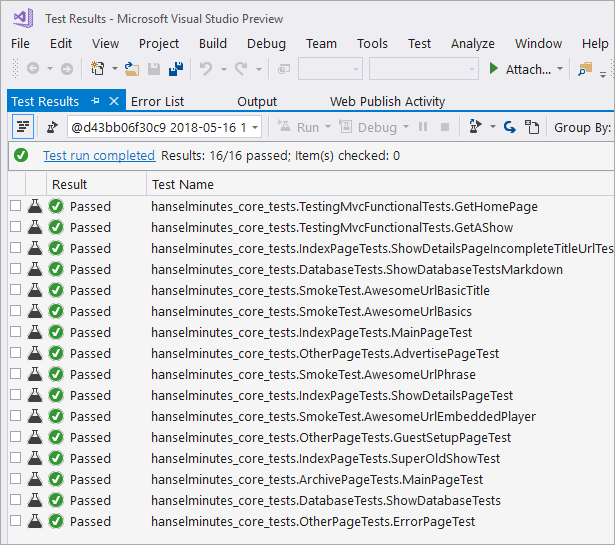Check the box for SuperOldShowTest test
Screen dimensions: 615x545
pos(15,458)
